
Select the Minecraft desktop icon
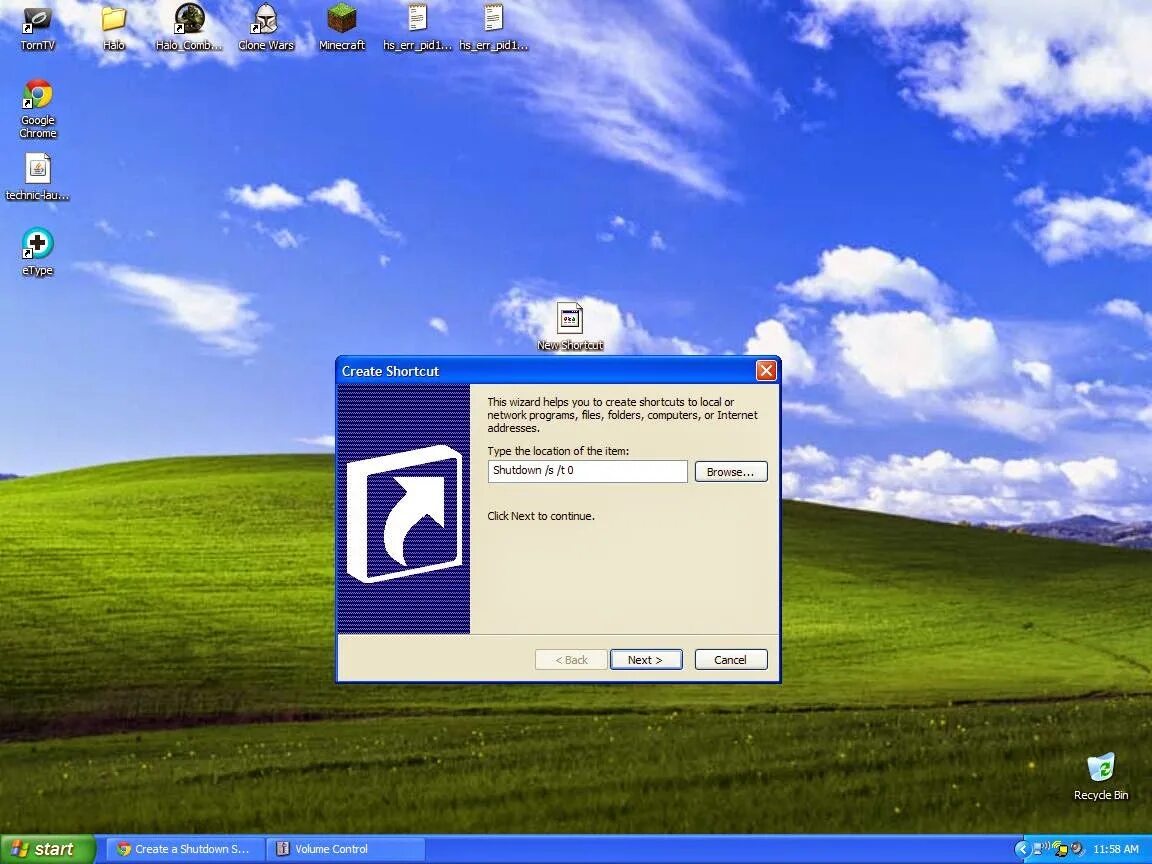coord(342,28)
